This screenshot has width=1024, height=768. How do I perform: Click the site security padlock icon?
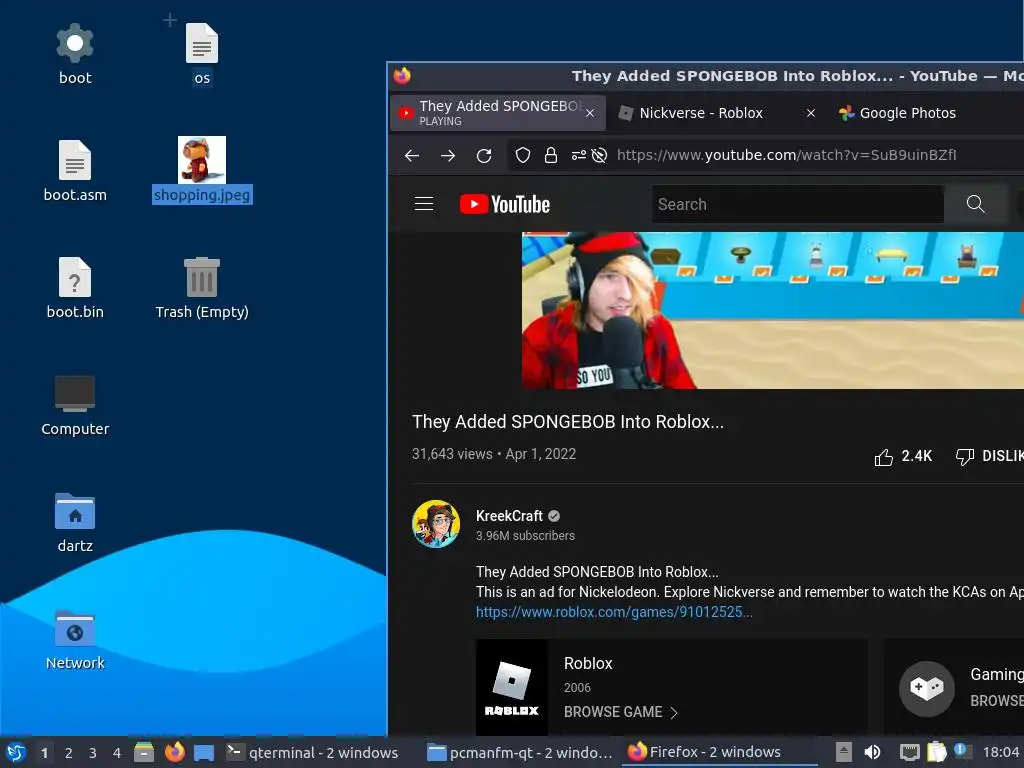coord(551,155)
